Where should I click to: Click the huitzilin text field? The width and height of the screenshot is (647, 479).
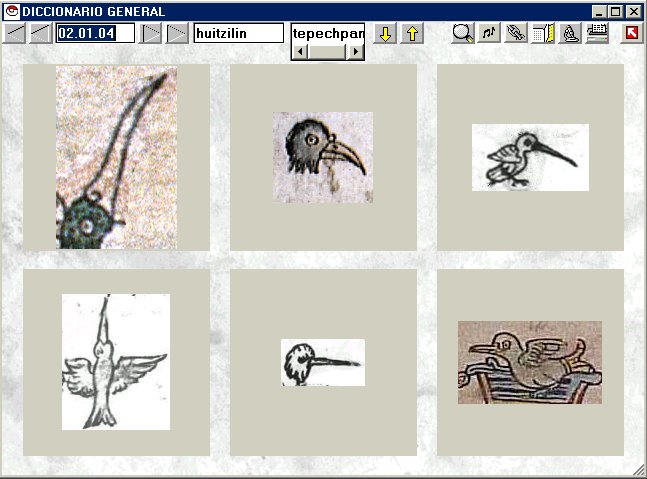238,33
